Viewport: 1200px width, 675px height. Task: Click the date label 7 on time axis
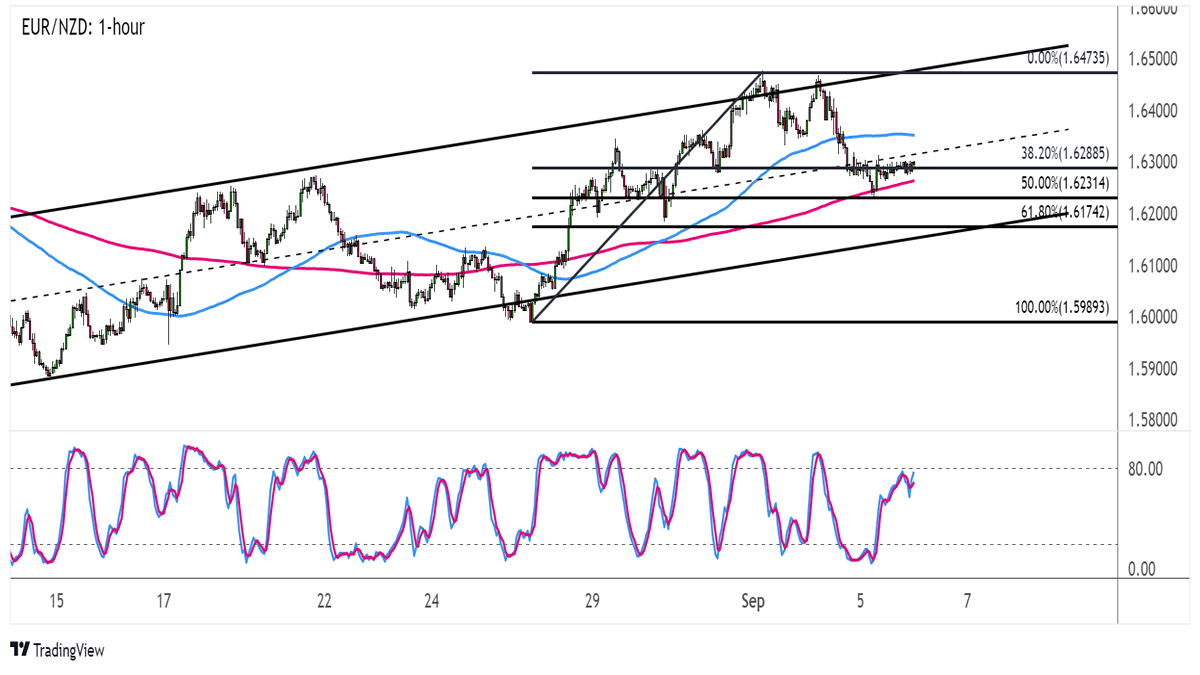pyautogui.click(x=967, y=601)
